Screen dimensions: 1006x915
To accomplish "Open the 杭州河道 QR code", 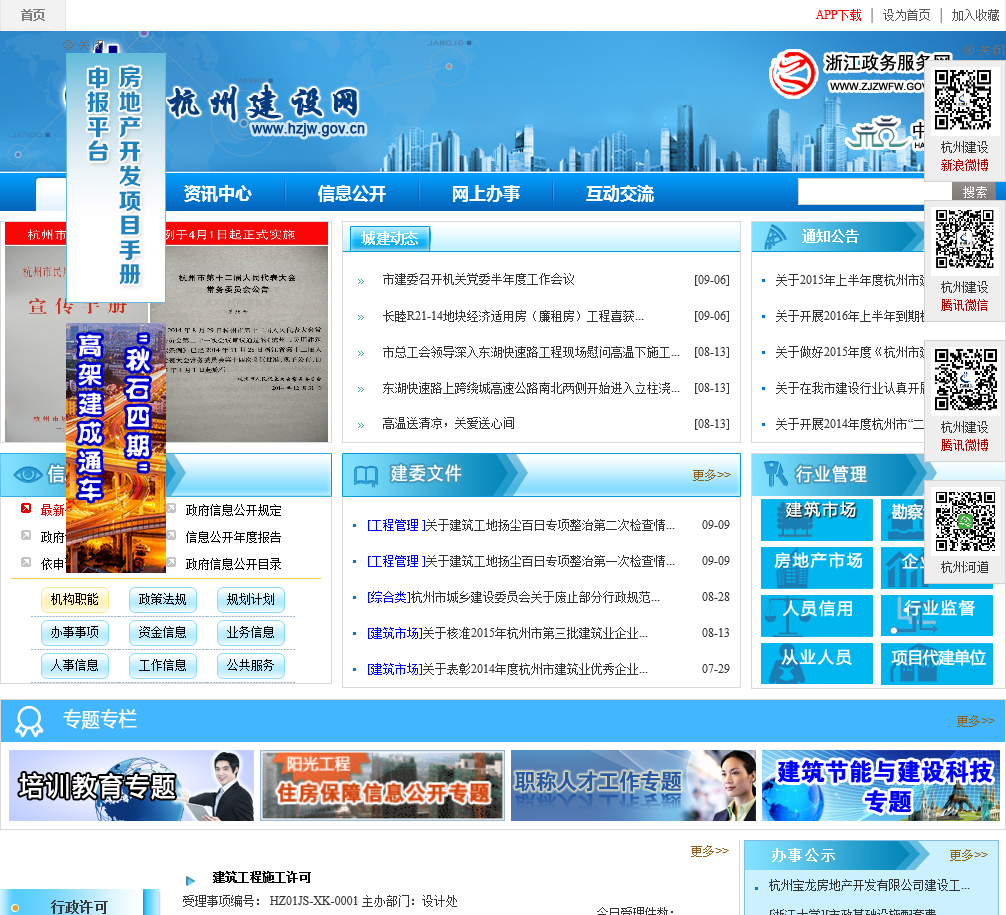I will [964, 533].
